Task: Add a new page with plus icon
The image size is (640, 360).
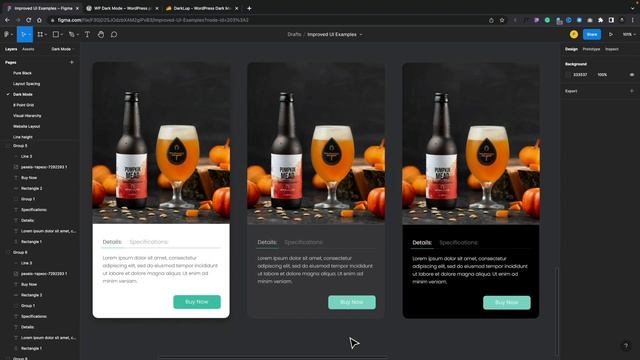Action: (x=72, y=62)
